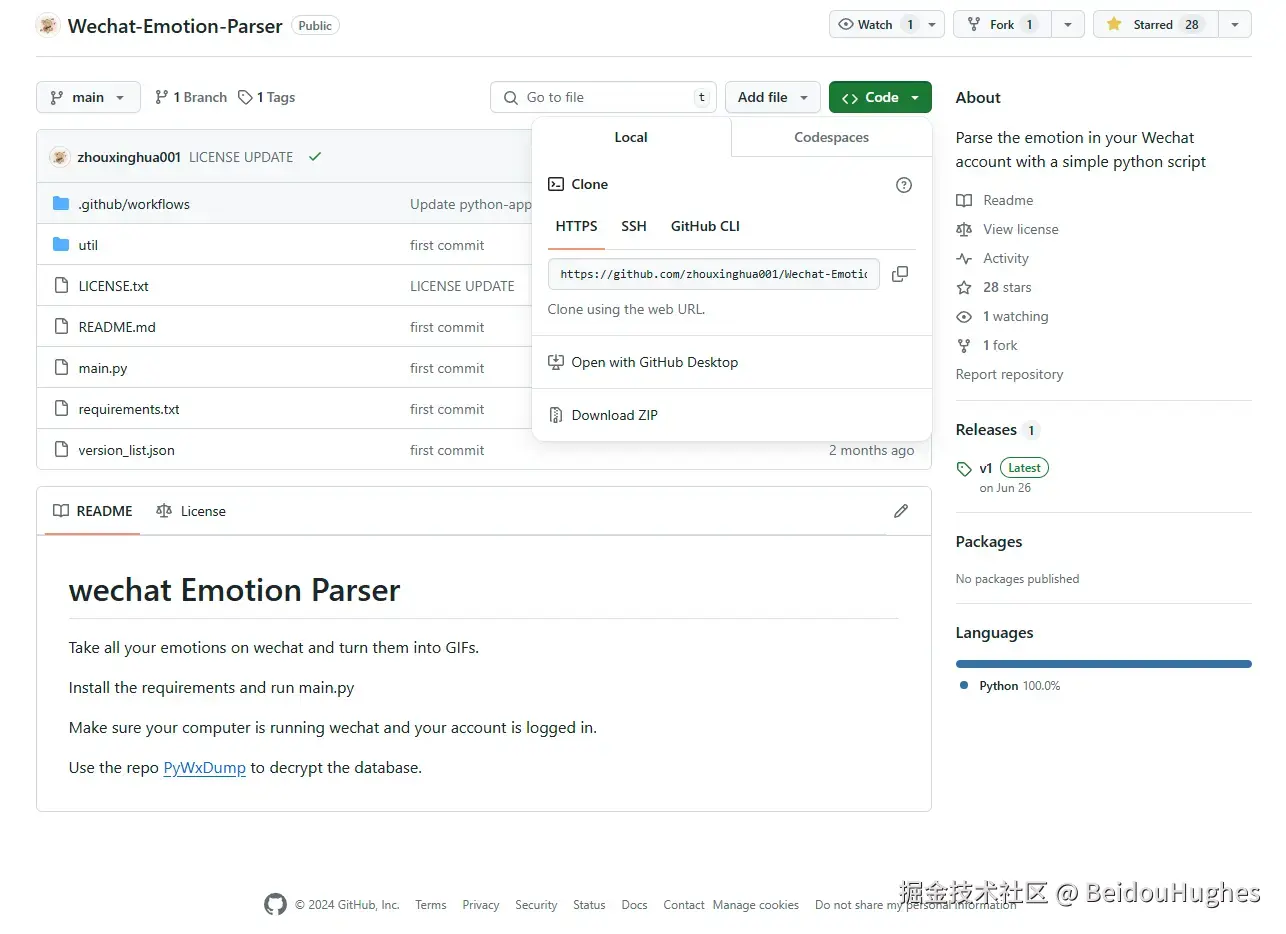Open the footer Terms link

(x=431, y=905)
